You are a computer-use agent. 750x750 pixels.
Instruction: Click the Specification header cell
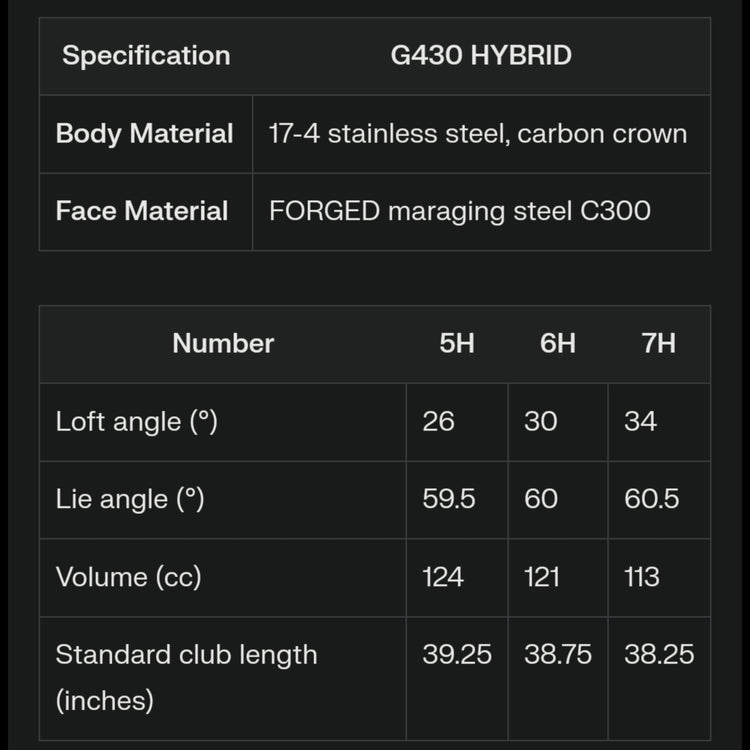point(146,56)
